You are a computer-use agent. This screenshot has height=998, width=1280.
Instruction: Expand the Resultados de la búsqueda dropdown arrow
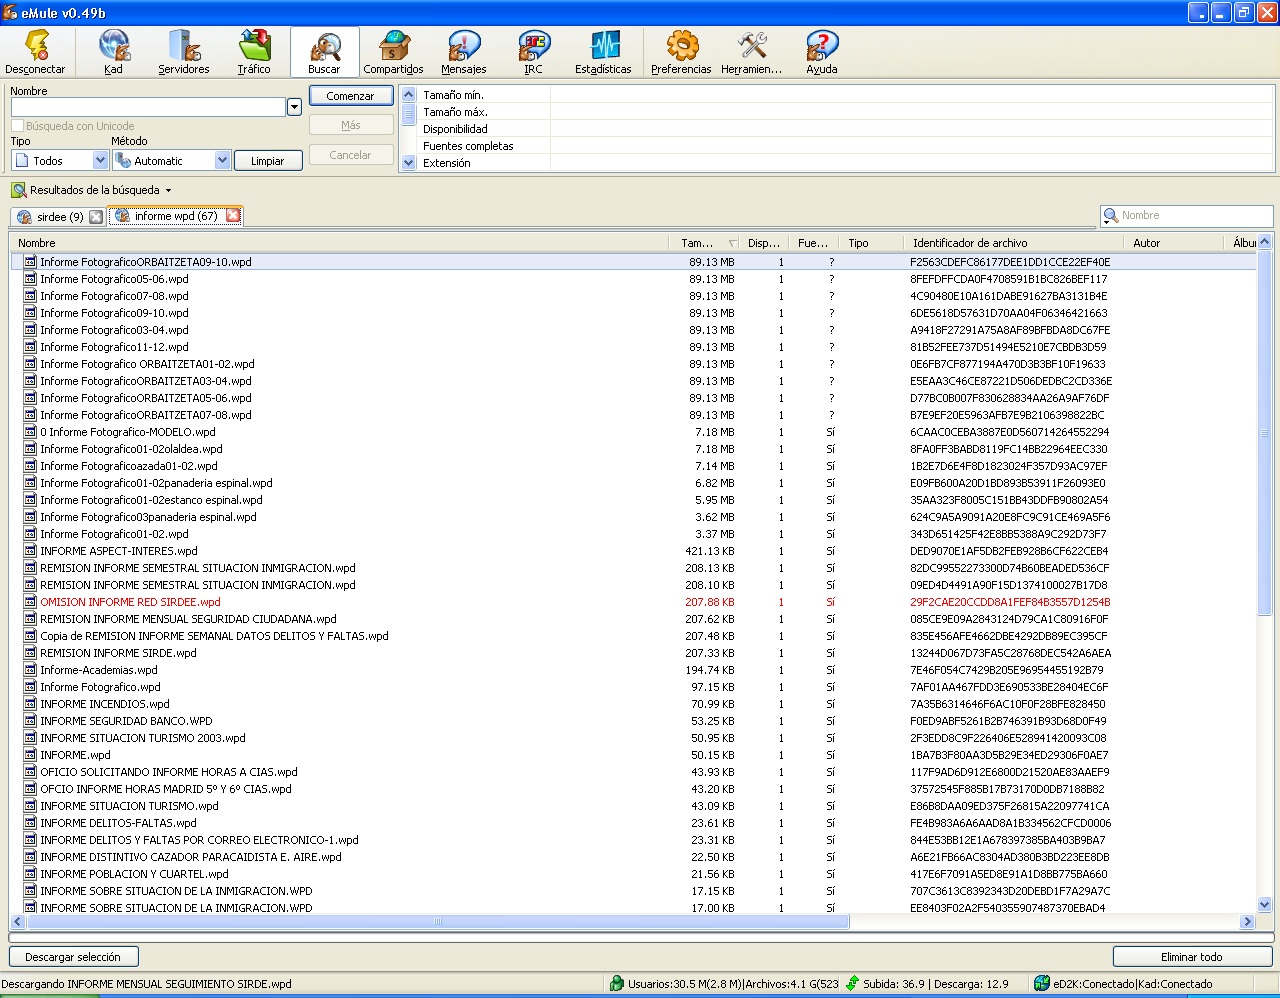(x=168, y=190)
